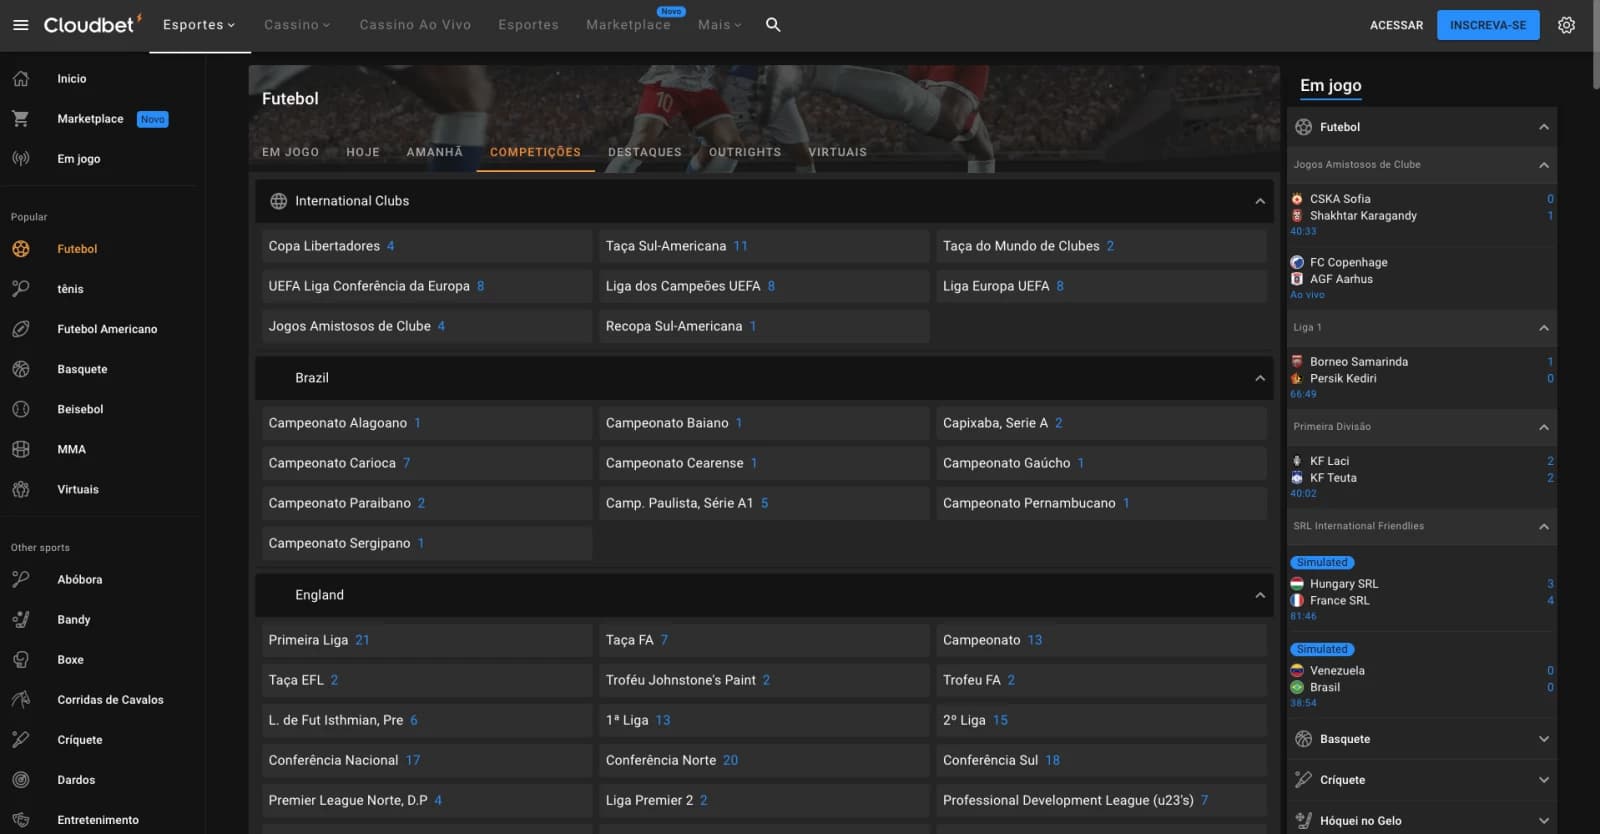Viewport: 1600px width, 834px height.
Task: Open Cassino Ao Vivo in top navigation
Action: pyautogui.click(x=415, y=25)
